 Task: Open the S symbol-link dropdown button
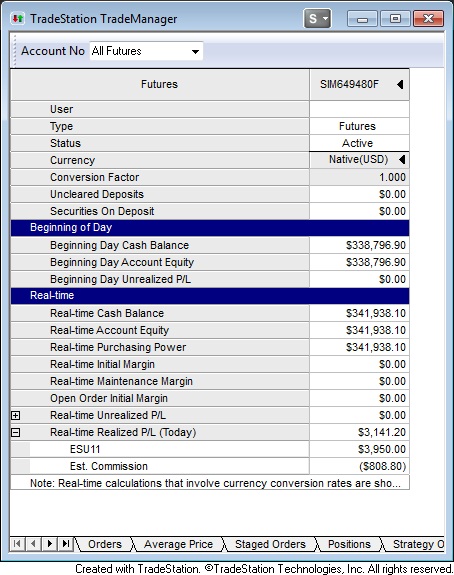pos(318,18)
